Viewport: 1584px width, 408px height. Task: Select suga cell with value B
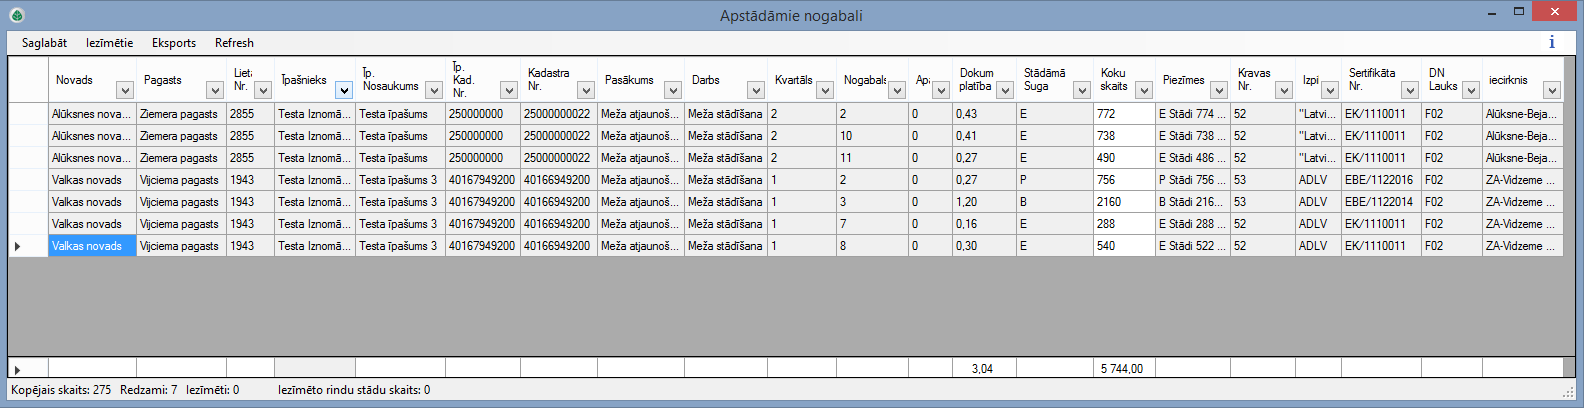point(1054,202)
